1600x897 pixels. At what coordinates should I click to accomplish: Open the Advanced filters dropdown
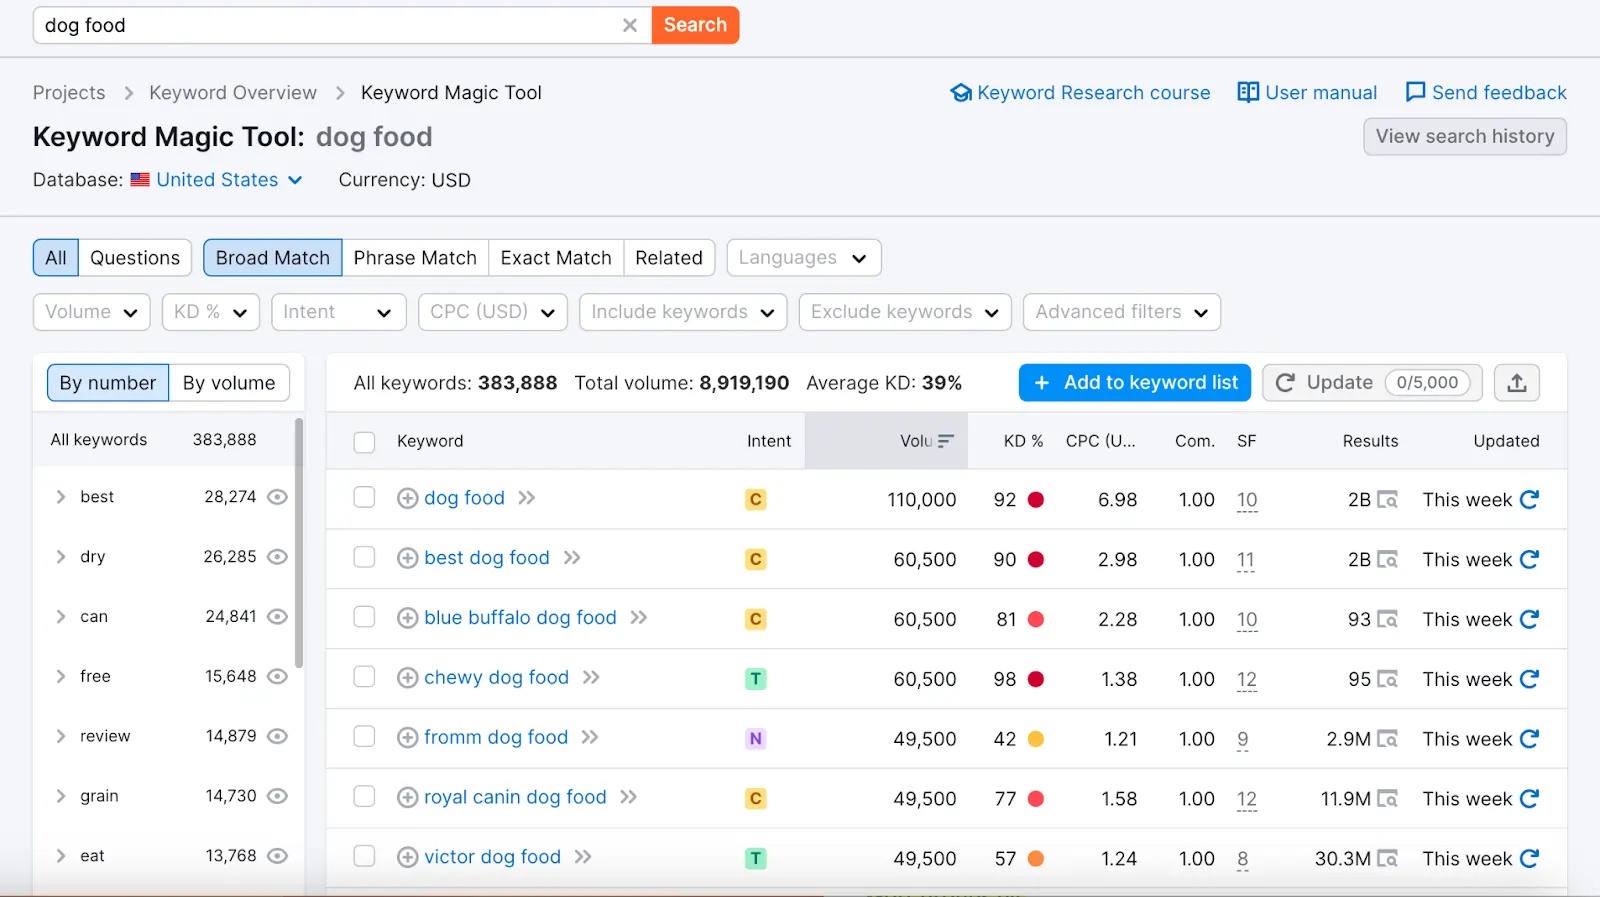(x=1122, y=312)
